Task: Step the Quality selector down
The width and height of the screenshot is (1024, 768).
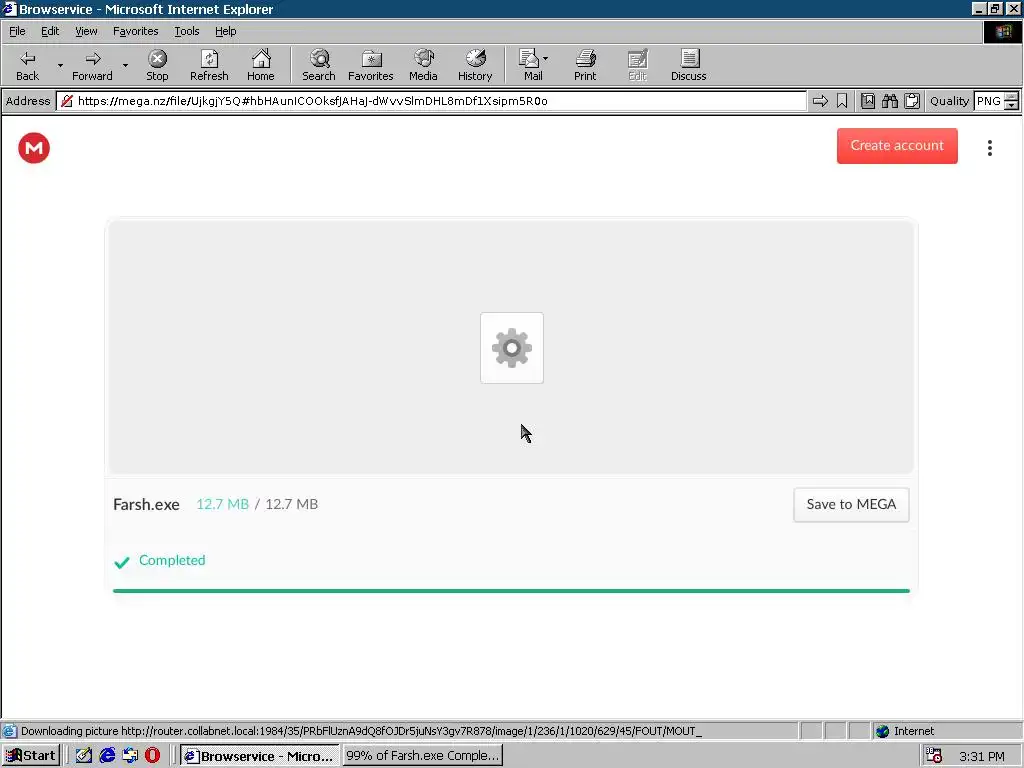Action: point(1012,106)
